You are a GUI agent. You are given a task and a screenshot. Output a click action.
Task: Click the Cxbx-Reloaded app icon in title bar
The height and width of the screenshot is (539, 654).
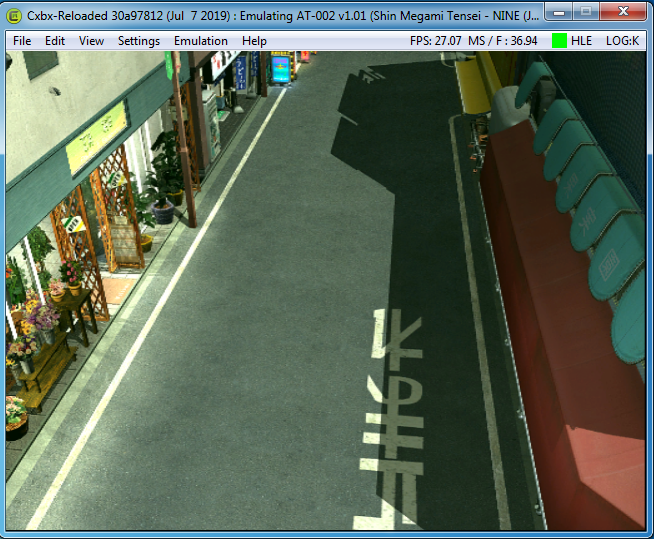click(14, 16)
